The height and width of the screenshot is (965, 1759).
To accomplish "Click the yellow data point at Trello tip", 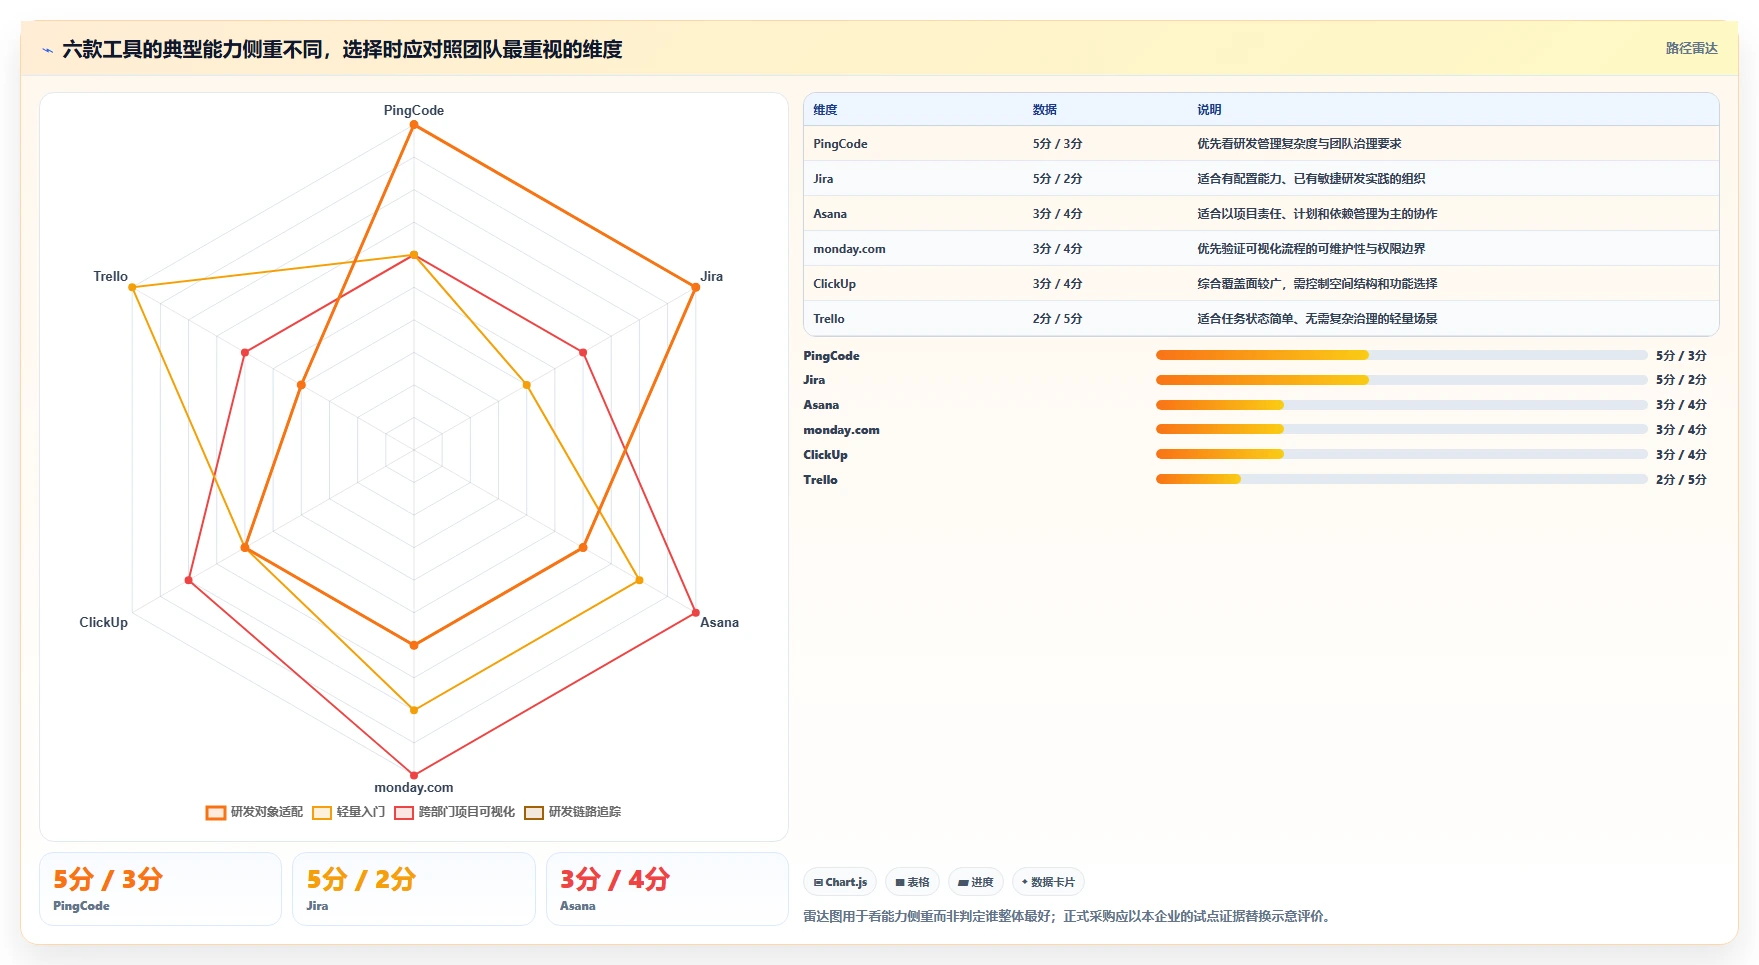I will click(132, 288).
